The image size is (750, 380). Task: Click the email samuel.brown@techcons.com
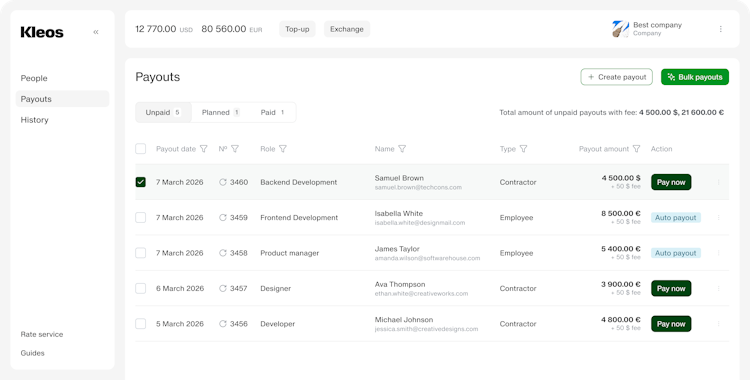pyautogui.click(x=418, y=188)
